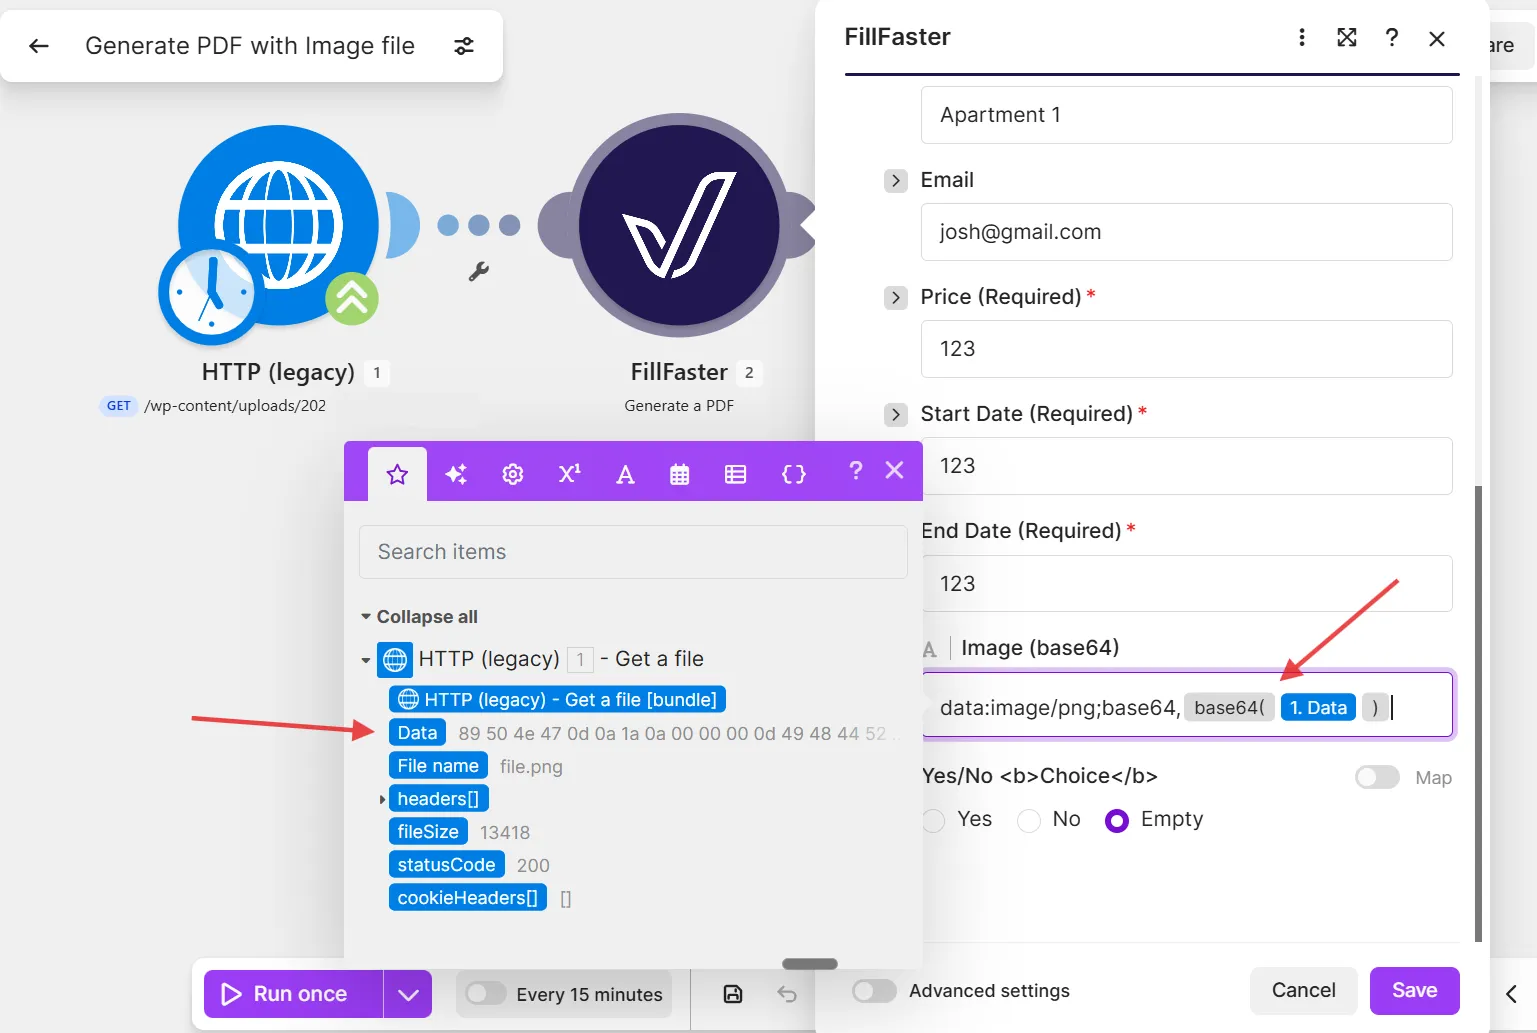
Task: Insert the fileSize pill
Action: pyautogui.click(x=428, y=832)
